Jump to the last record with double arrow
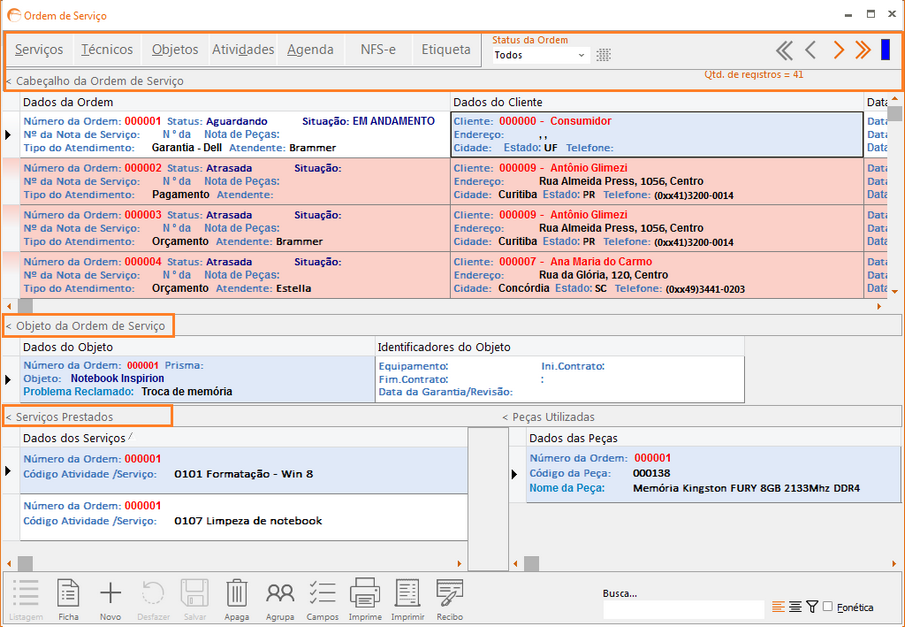This screenshot has height=627, width=905. (x=863, y=50)
